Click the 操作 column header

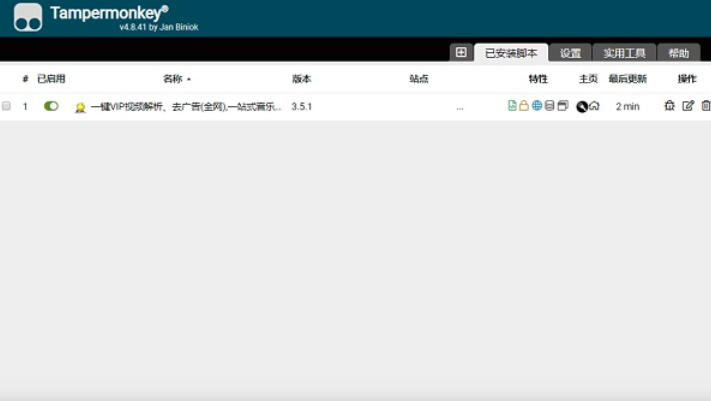pyautogui.click(x=687, y=79)
